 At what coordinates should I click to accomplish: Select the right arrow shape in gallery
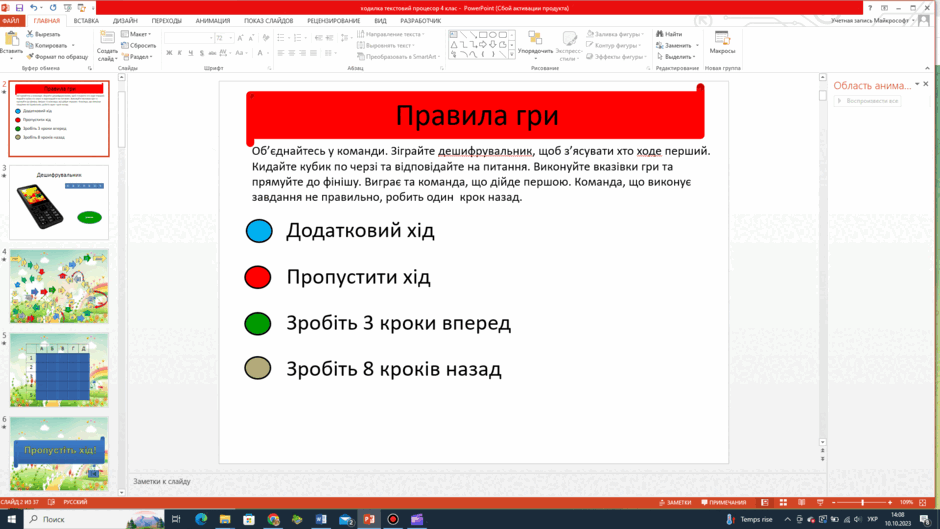tap(483, 44)
